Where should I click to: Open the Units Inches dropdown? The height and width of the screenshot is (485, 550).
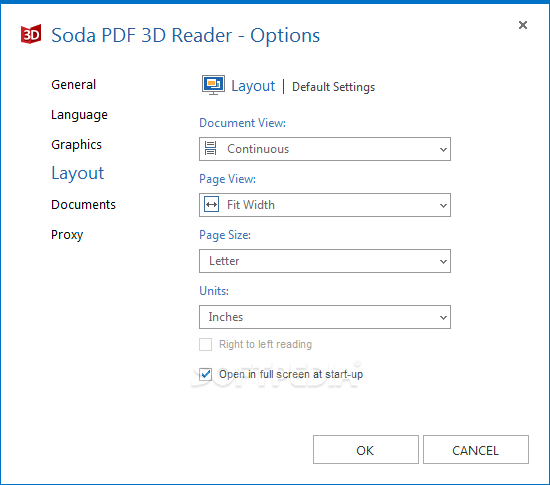pos(325,317)
